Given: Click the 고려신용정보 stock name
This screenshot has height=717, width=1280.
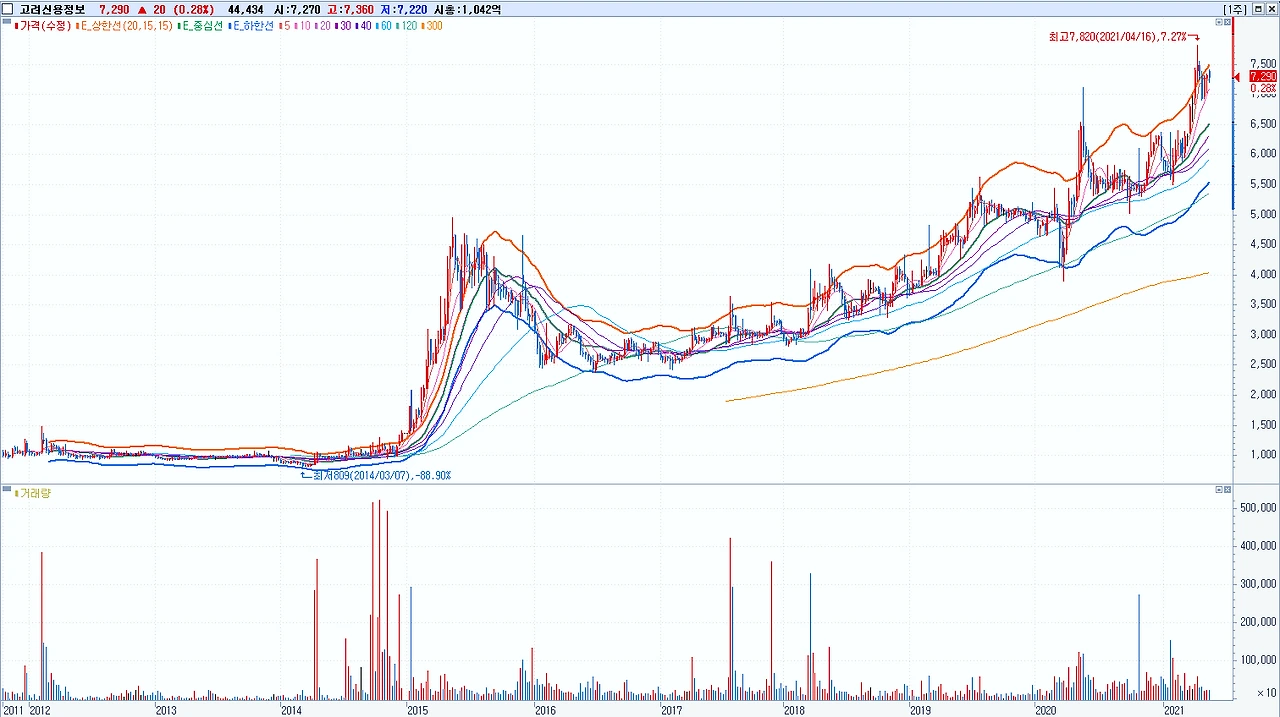Looking at the screenshot, I should pyautogui.click(x=53, y=9).
